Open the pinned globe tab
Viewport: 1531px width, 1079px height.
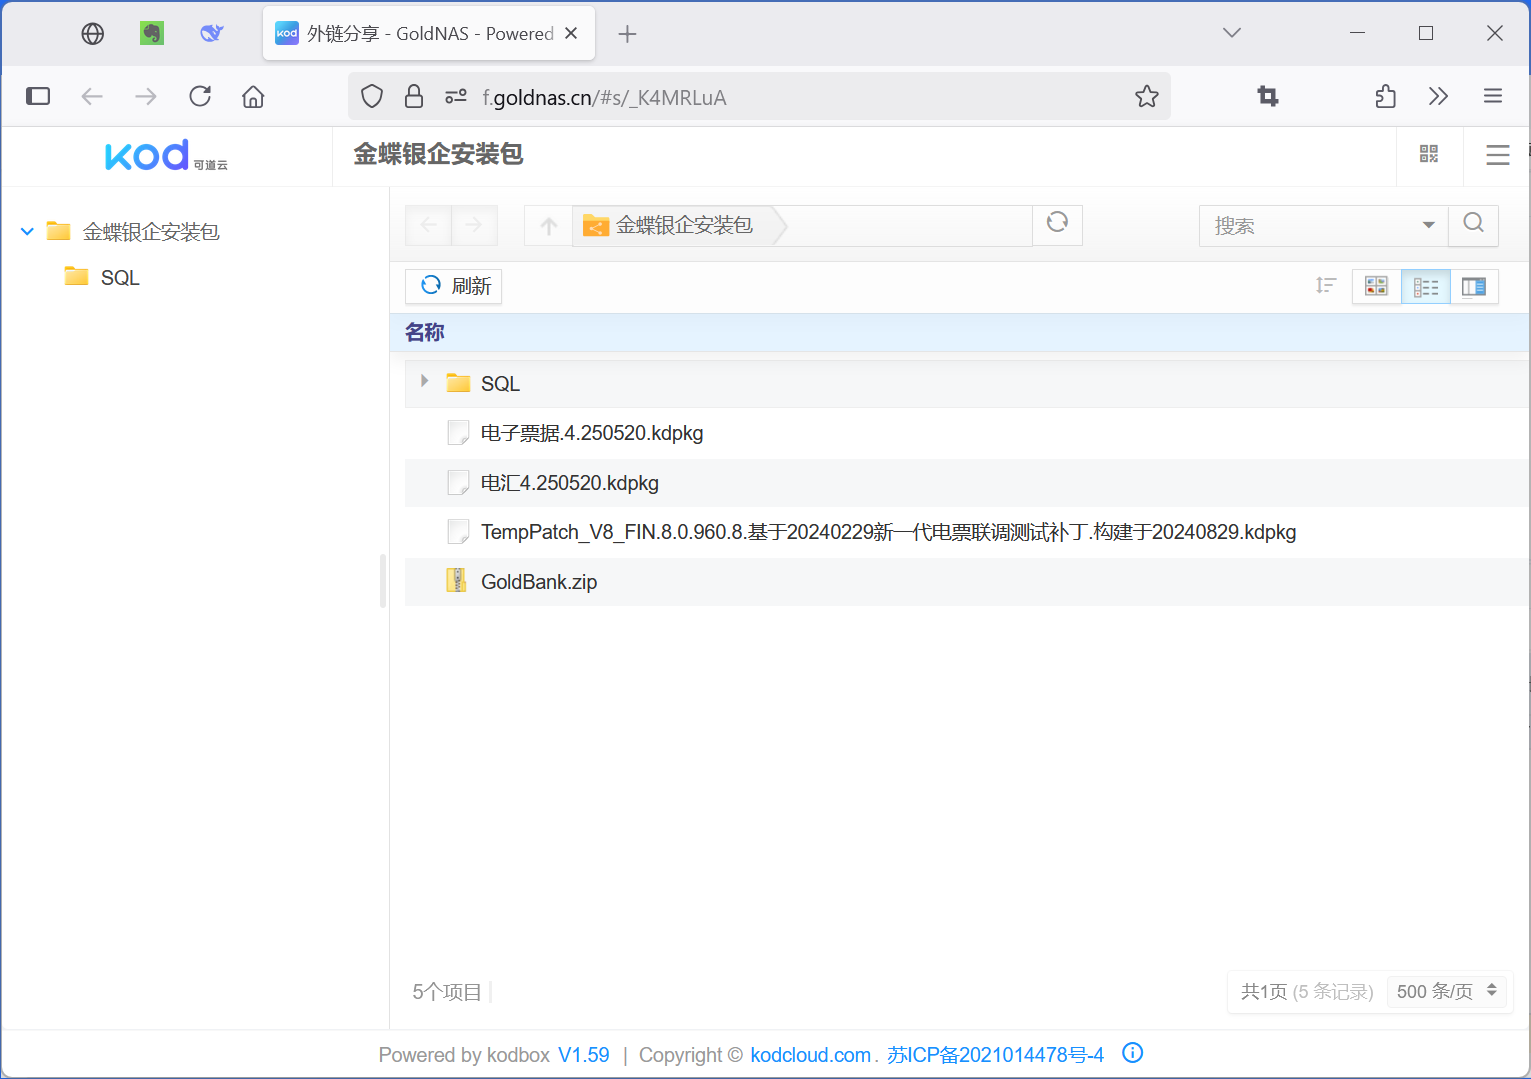point(92,34)
